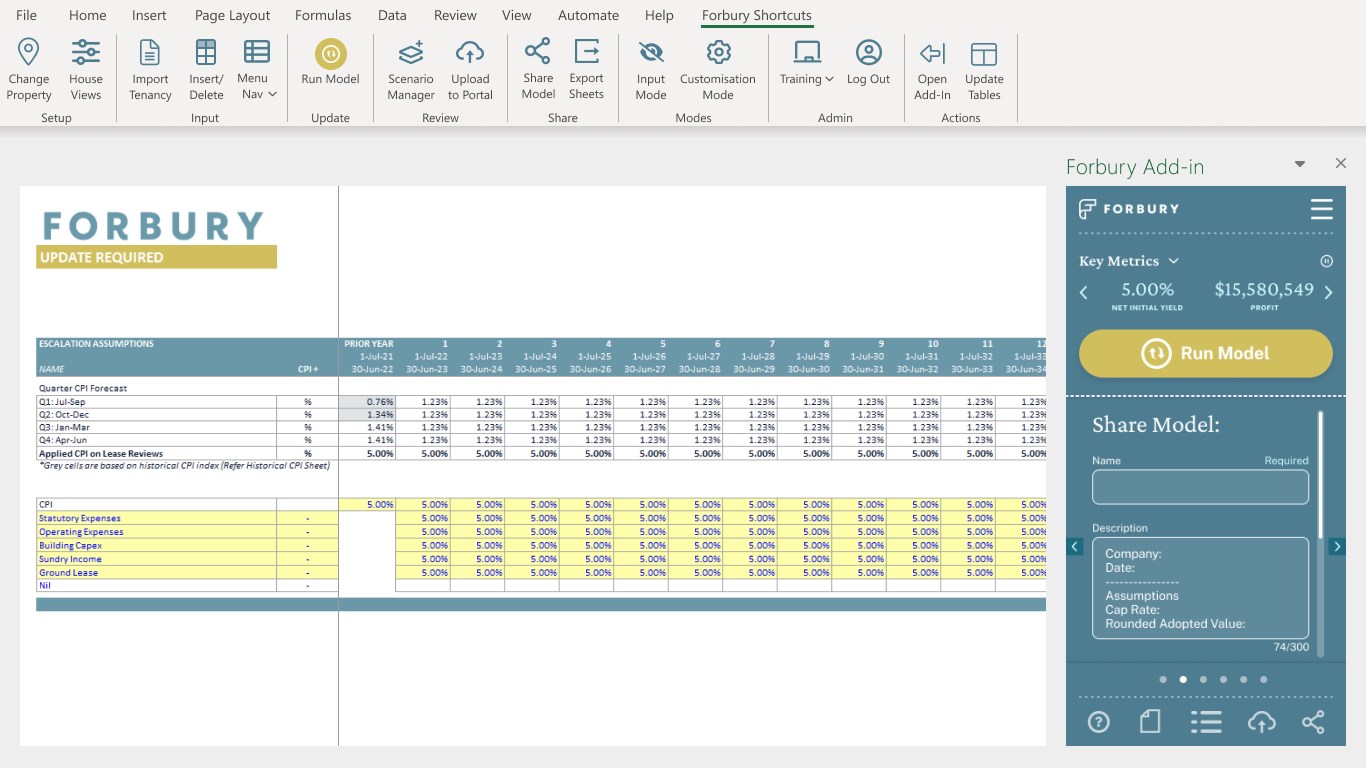
Task: Open the list icon in add-in footer
Action: (x=1206, y=722)
